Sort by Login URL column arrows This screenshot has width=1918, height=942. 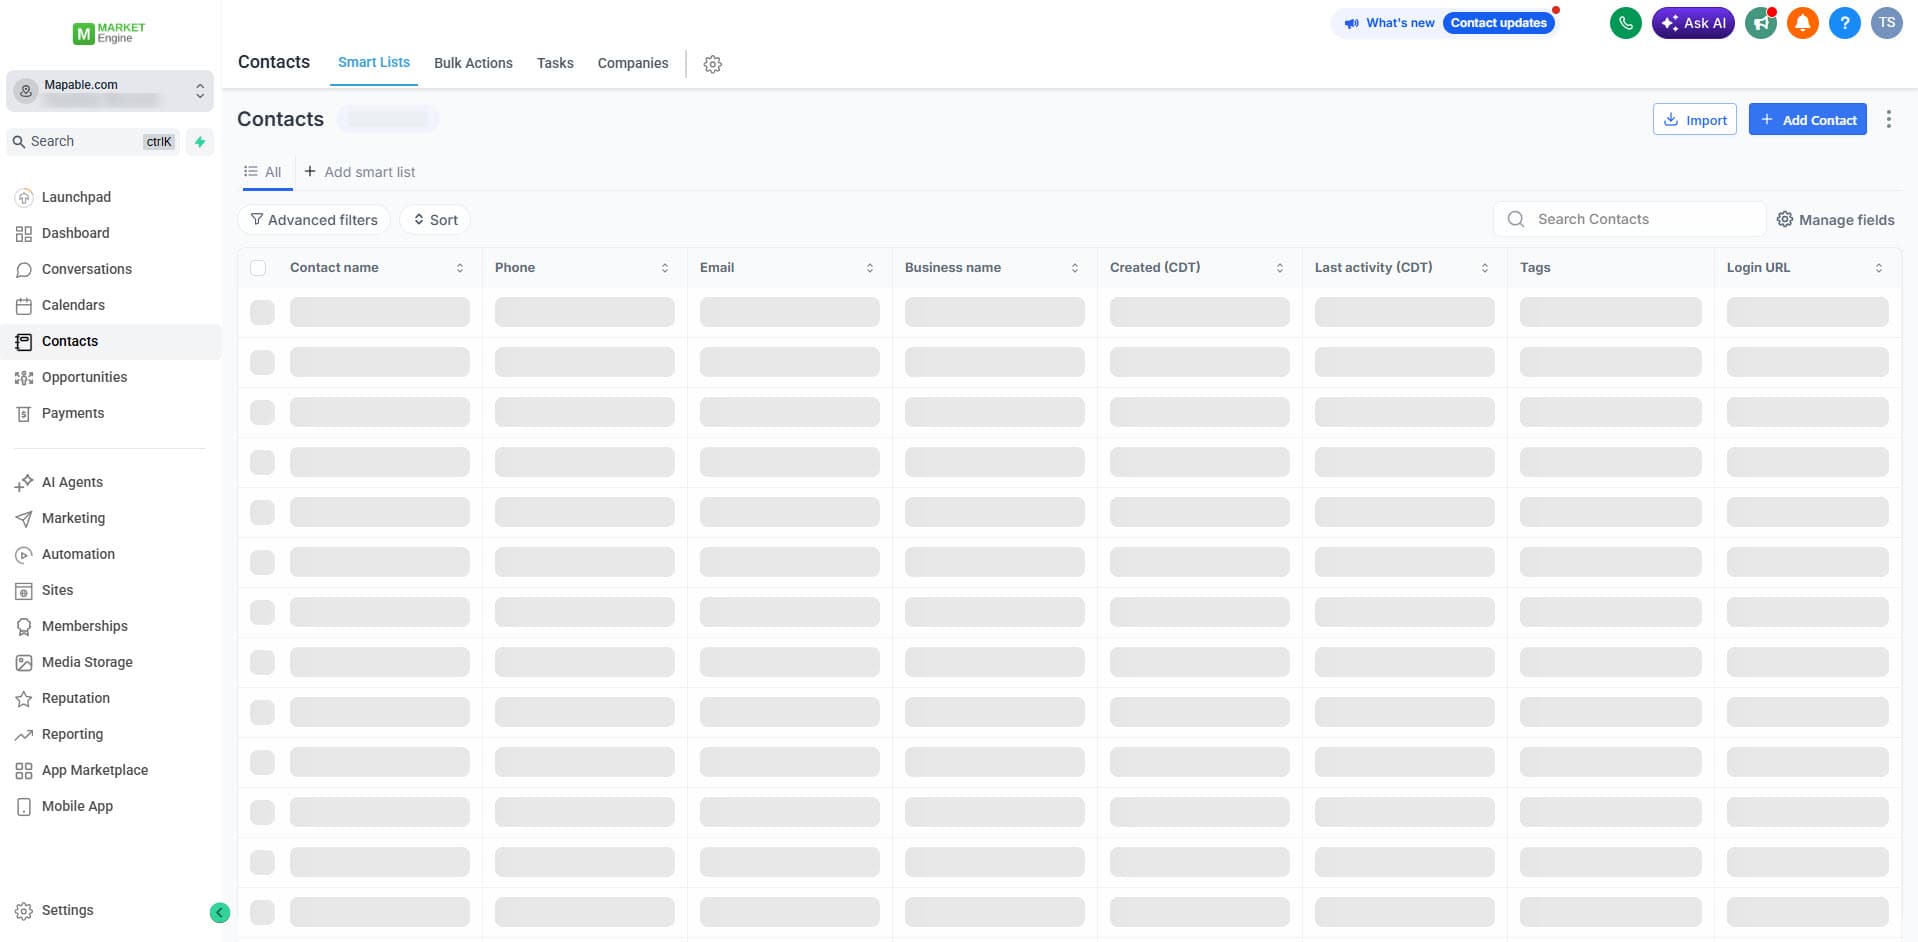click(1879, 268)
